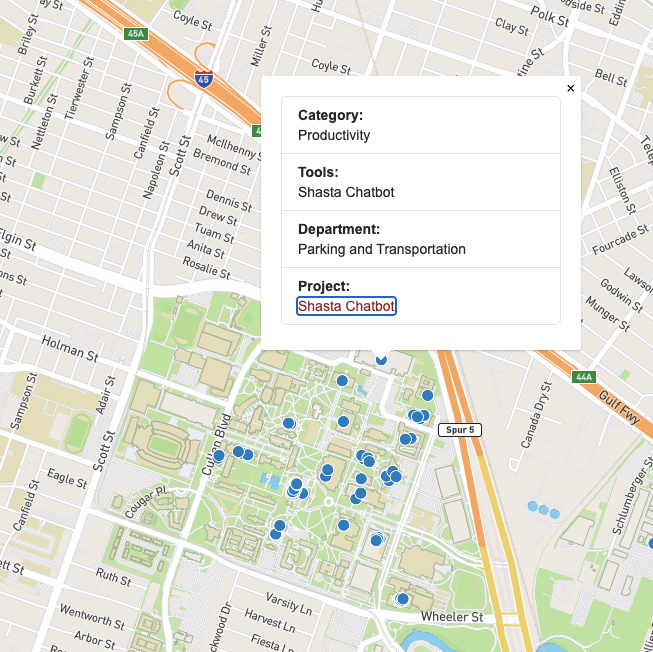Click the Spur 5 road badge
Viewport: 653px width, 652px height.
460,430
